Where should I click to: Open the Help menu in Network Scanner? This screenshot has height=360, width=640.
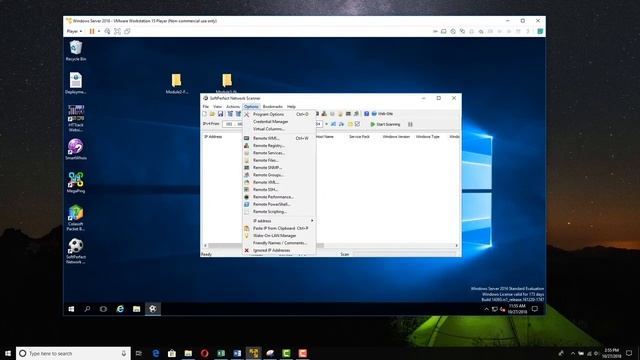pyautogui.click(x=291, y=107)
